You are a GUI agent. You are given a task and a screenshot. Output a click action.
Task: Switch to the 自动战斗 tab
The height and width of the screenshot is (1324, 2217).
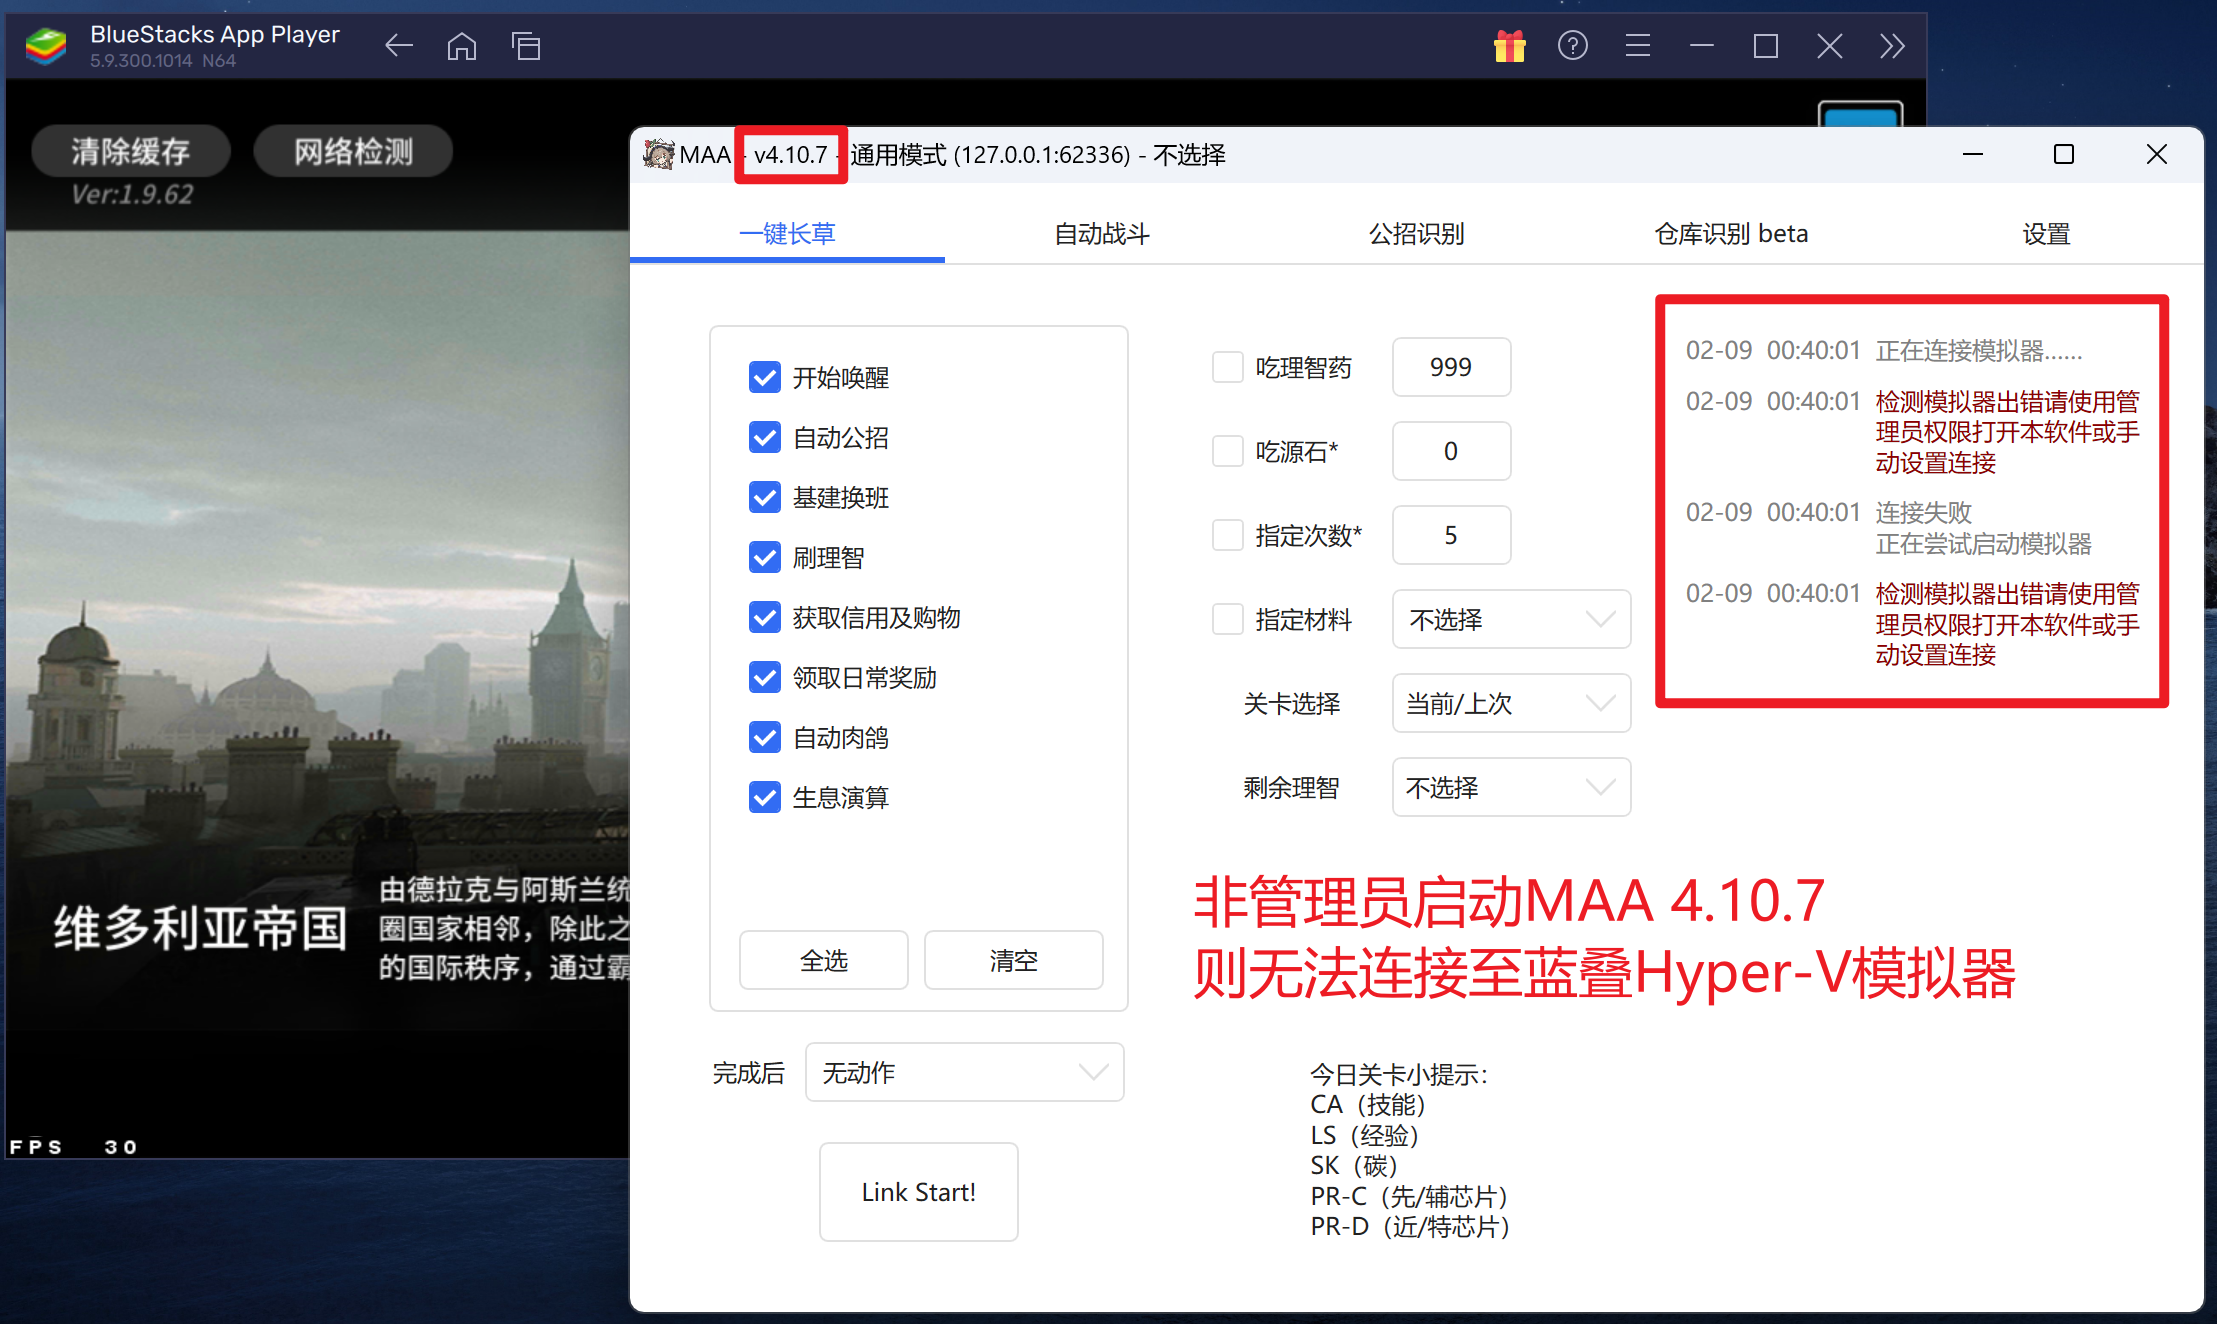pos(1101,233)
